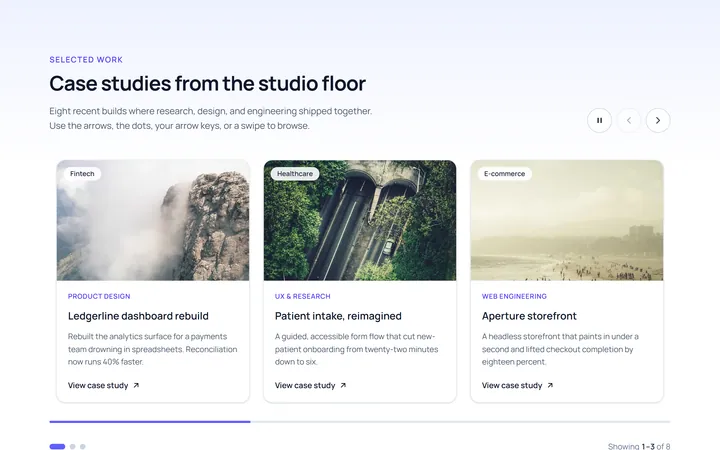Click the SELECTED WORK eyebrow label
This screenshot has width=720, height=450.
click(86, 60)
